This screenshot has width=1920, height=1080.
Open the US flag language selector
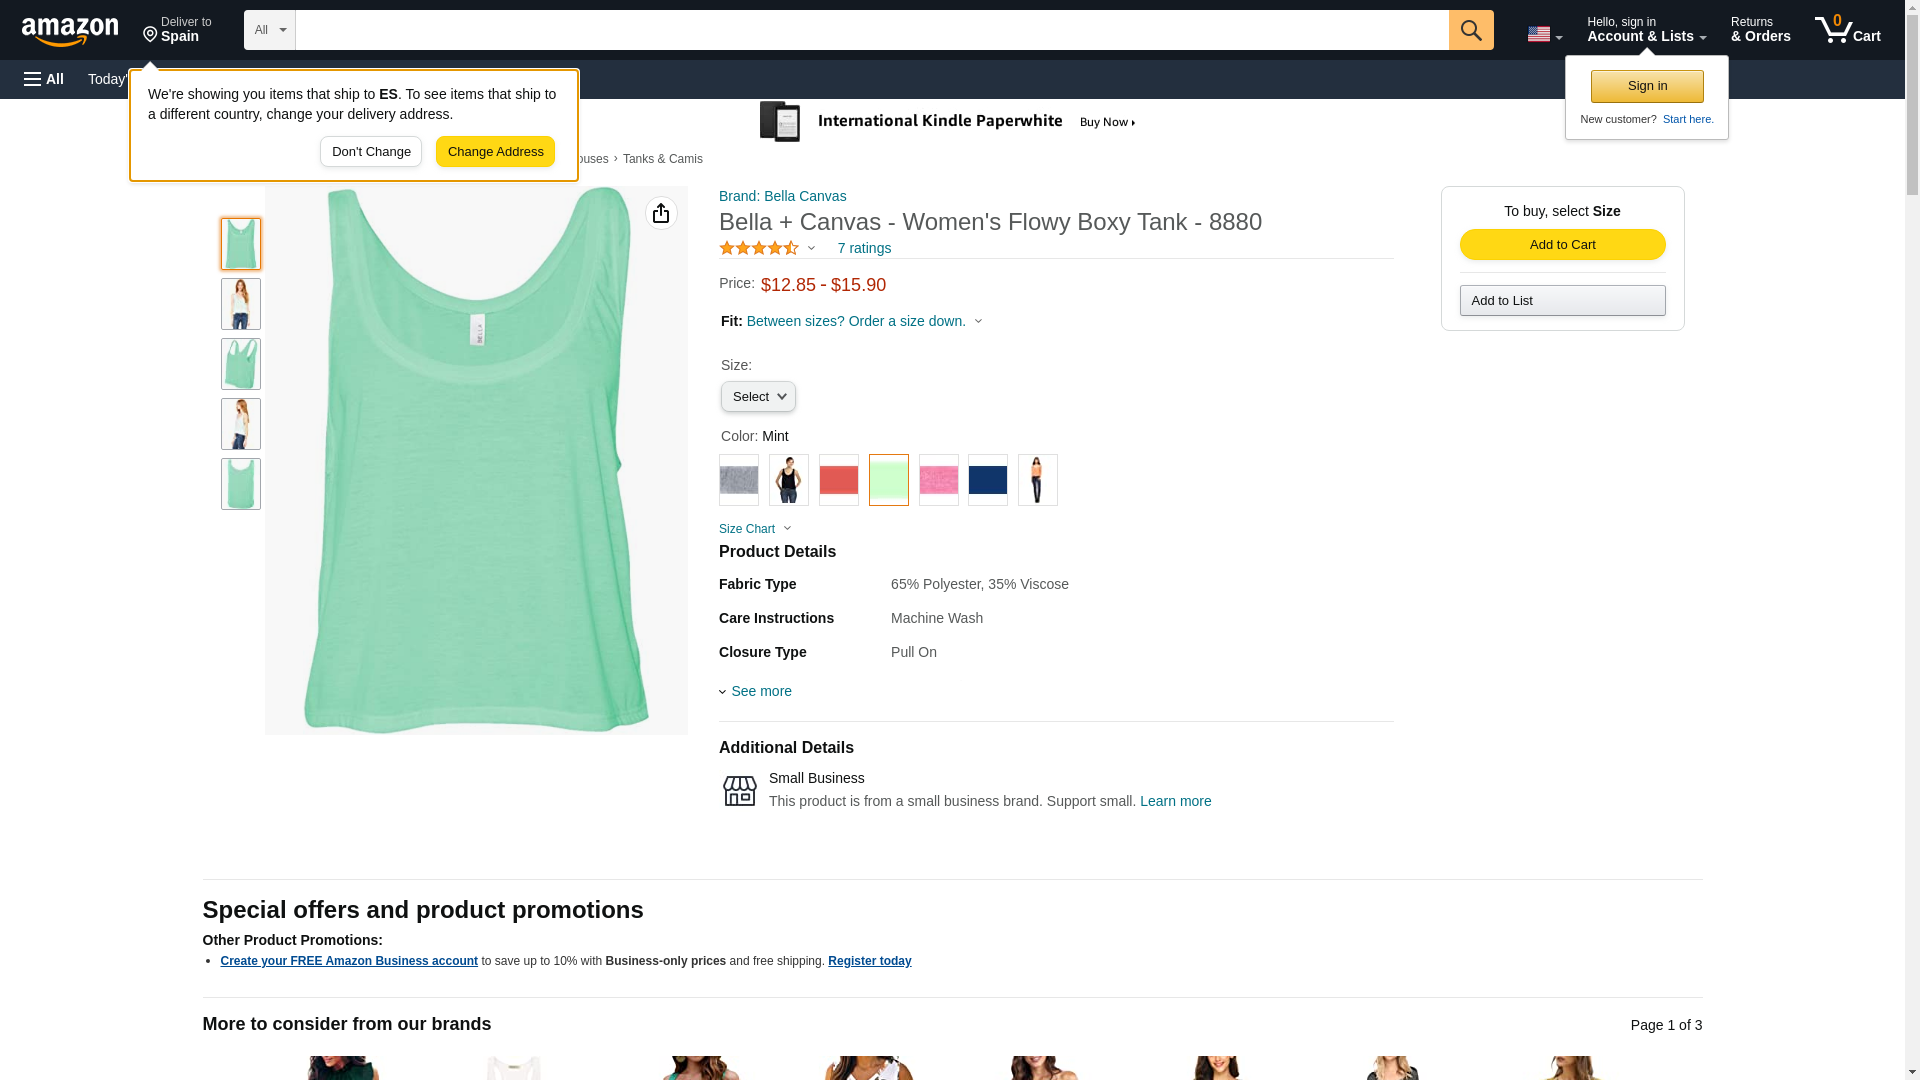[1544, 34]
